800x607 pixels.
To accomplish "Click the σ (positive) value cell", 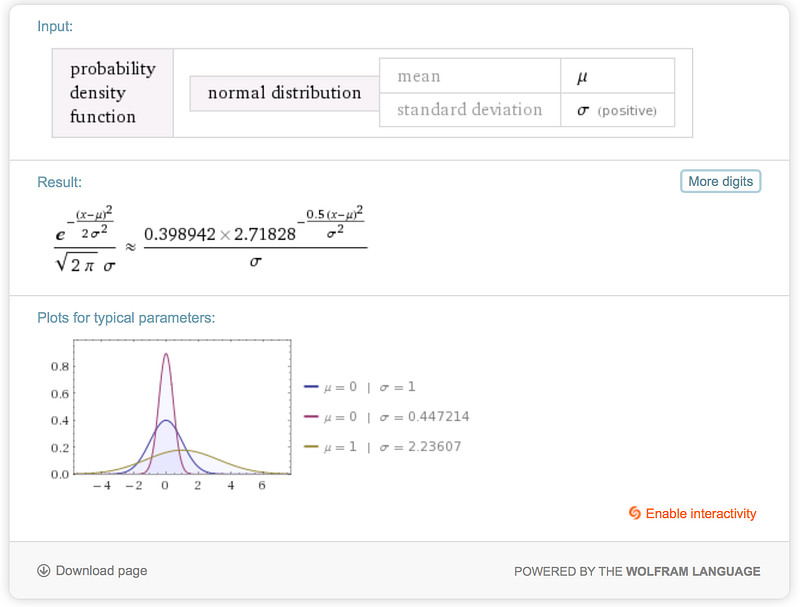I will 617,110.
